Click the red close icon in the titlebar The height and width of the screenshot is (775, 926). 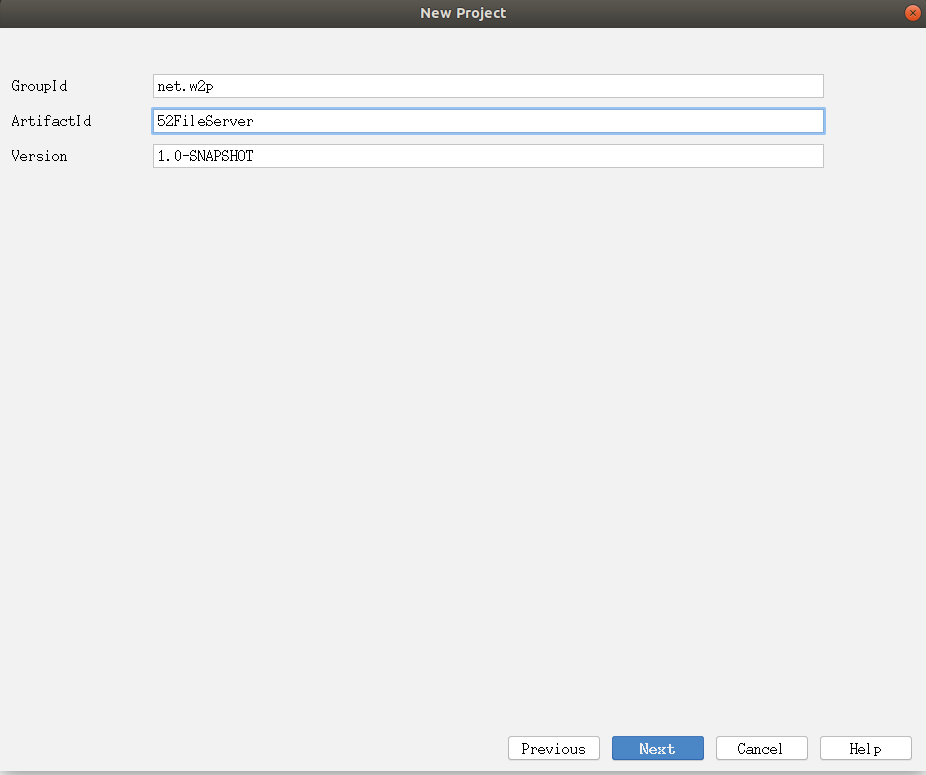click(x=912, y=13)
